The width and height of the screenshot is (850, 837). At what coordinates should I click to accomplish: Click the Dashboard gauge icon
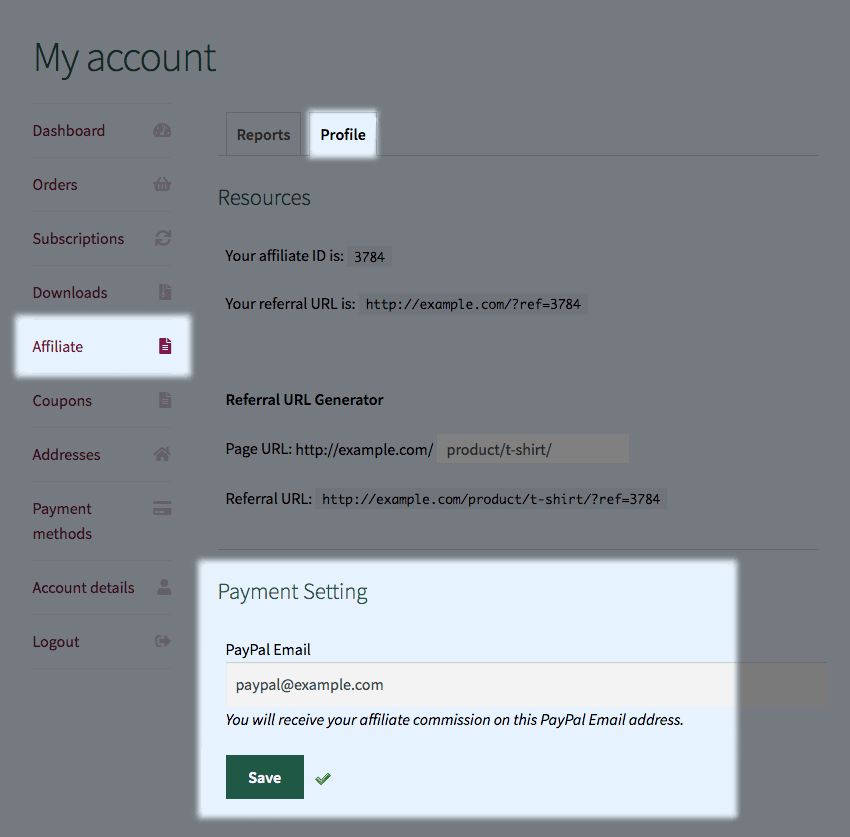(x=162, y=131)
